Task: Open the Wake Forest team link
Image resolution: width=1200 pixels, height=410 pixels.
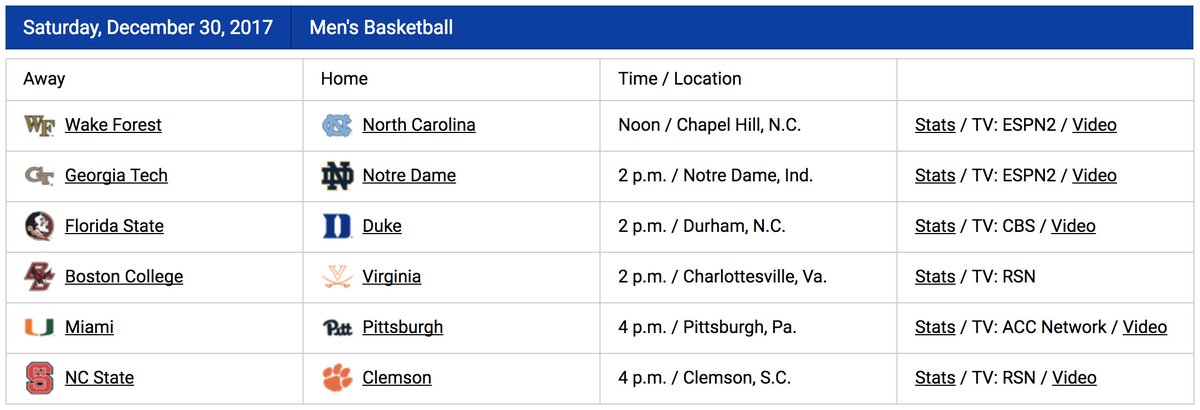Action: (113, 125)
